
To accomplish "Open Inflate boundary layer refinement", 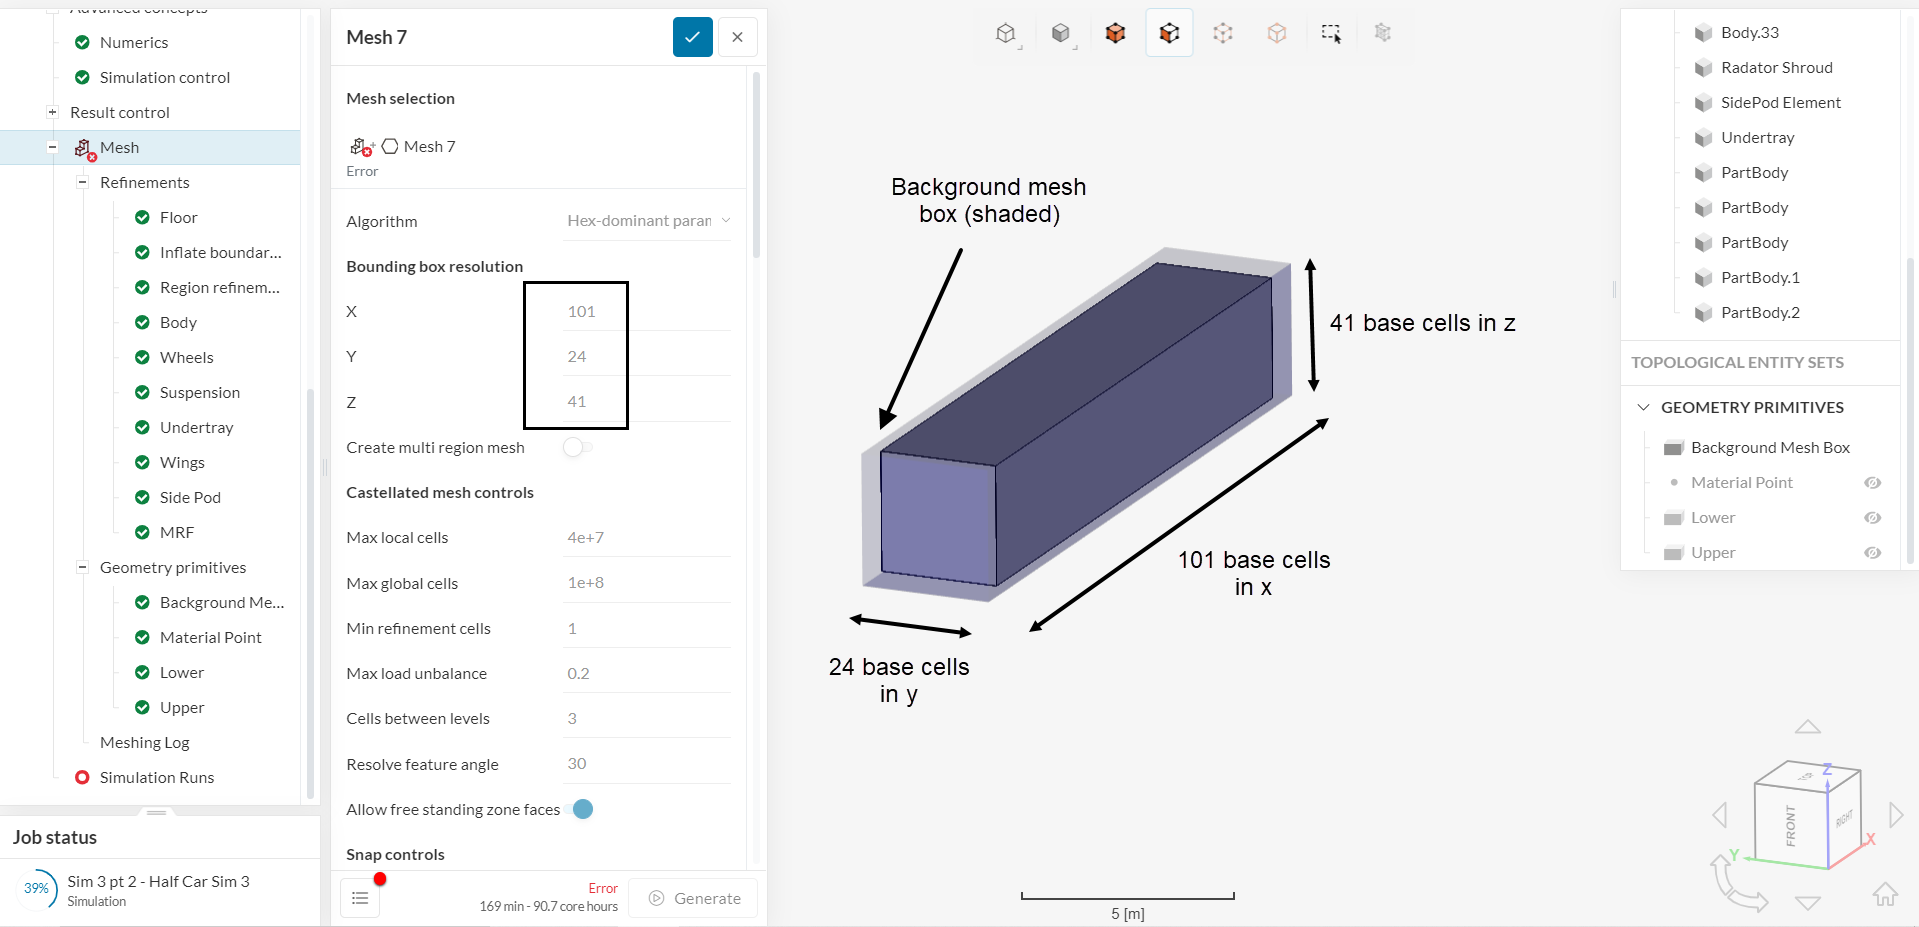I will 221,252.
